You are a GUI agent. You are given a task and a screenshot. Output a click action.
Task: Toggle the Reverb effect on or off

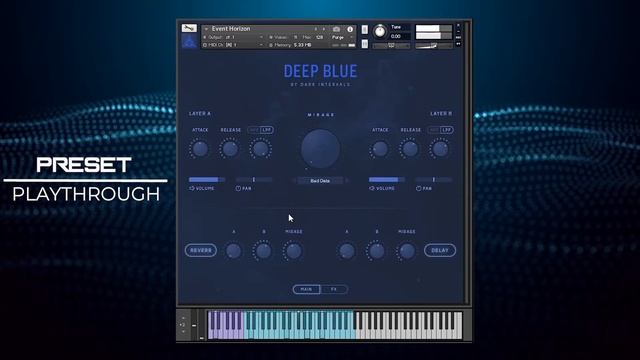tap(201, 250)
